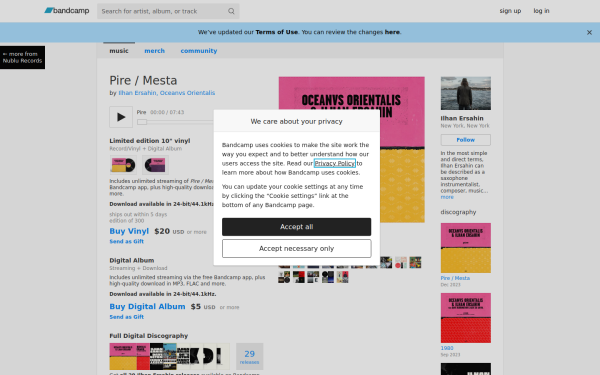Accept necessary cookies only

coord(297,249)
